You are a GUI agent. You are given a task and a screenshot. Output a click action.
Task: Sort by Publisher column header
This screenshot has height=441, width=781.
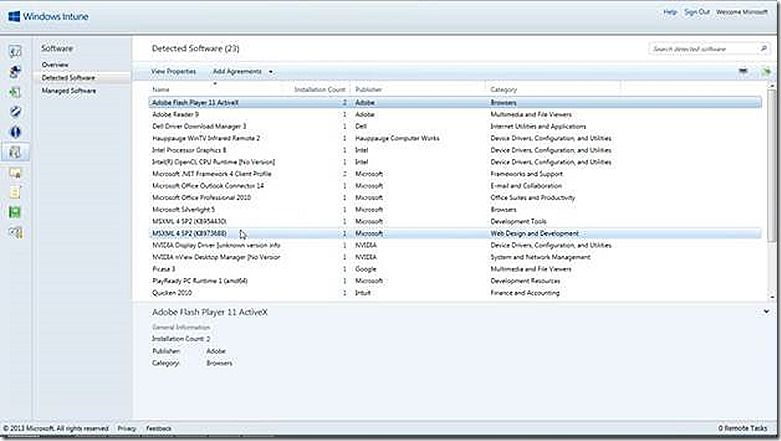pos(369,90)
